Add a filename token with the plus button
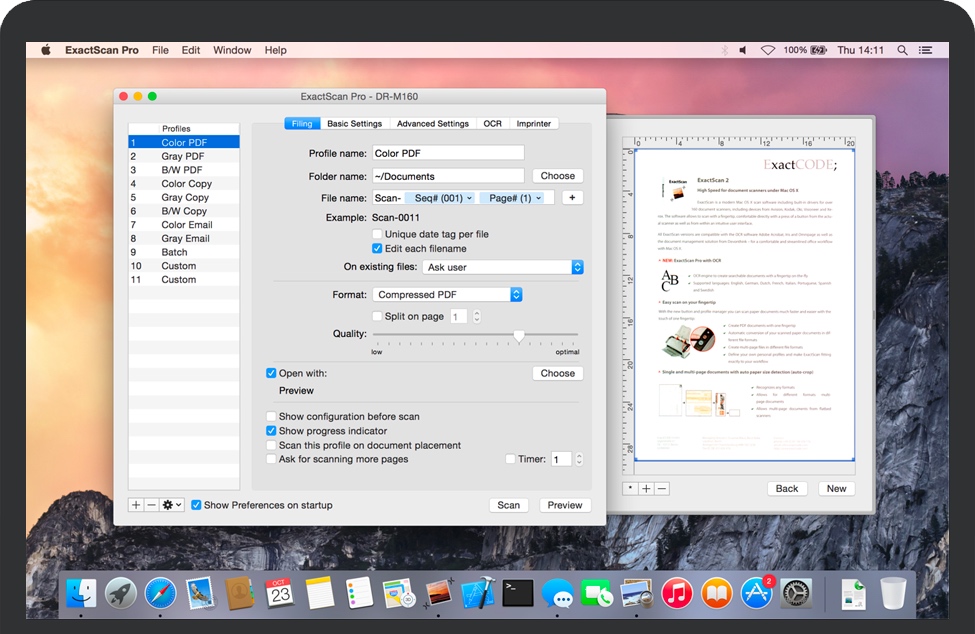 572,198
